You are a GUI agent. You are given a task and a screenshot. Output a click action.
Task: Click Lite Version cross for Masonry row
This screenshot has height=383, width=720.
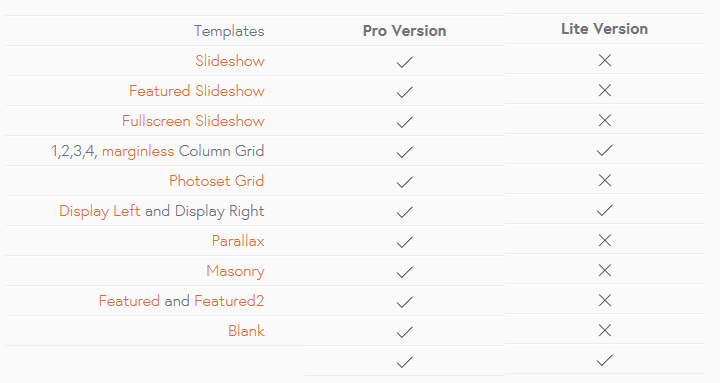[x=605, y=270]
